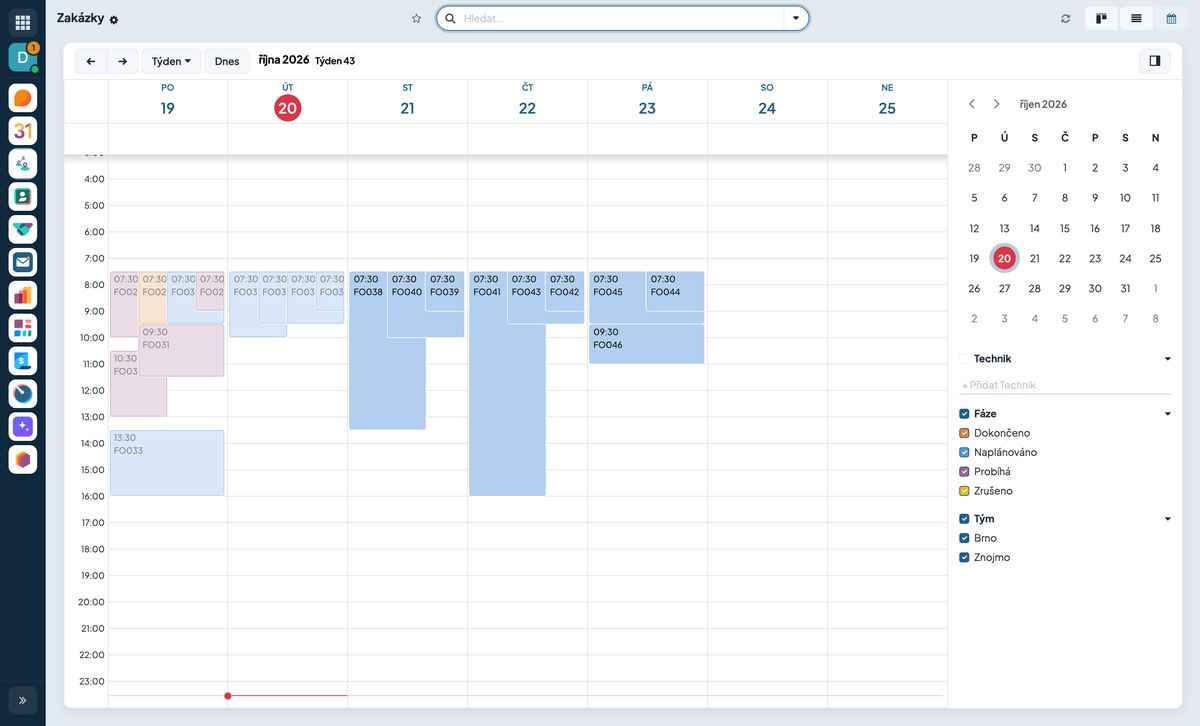Image resolution: width=1200 pixels, height=726 pixels.
Task: Show previous month in mini calendar
Action: [972, 104]
